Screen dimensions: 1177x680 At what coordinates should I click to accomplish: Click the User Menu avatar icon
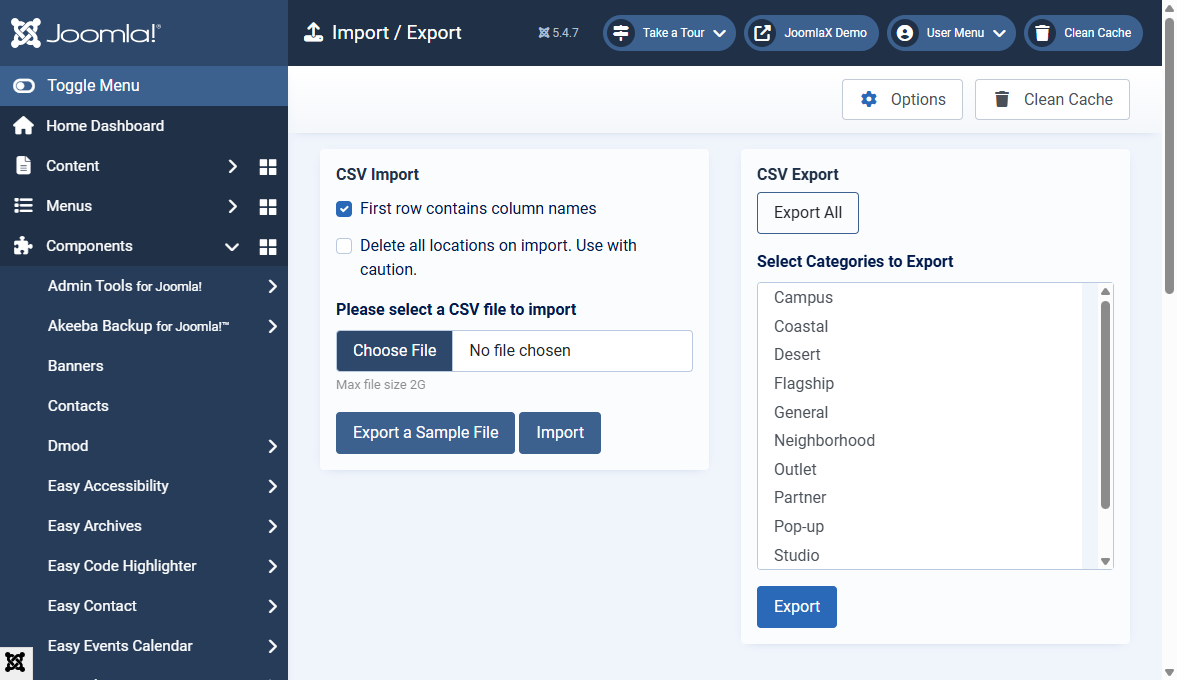(905, 33)
